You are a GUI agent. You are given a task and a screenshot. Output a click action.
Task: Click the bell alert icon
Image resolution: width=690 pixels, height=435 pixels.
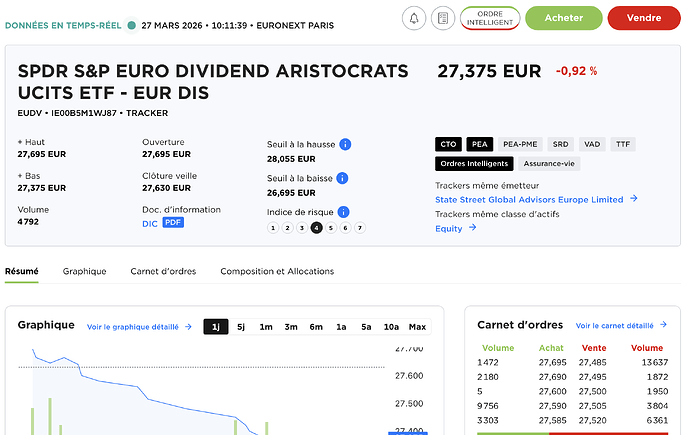point(414,18)
